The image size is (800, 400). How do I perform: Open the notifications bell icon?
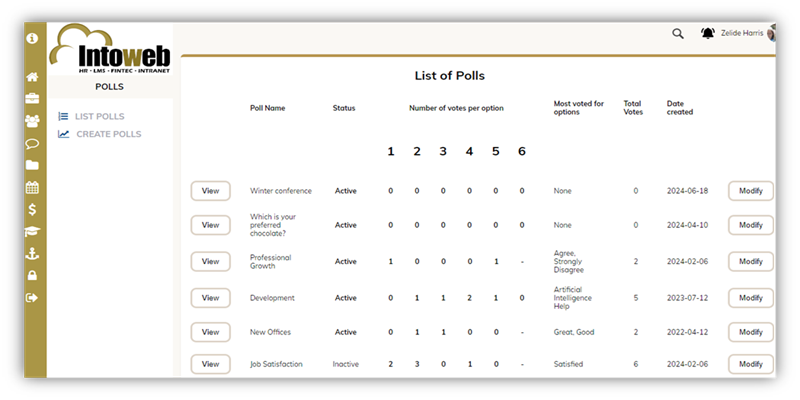[x=708, y=33]
